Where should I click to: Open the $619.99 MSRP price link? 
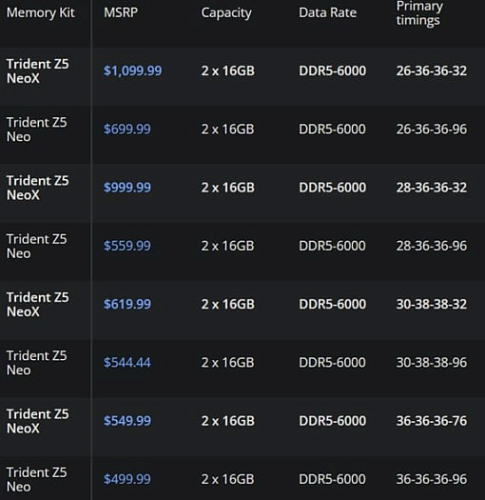[x=127, y=304]
